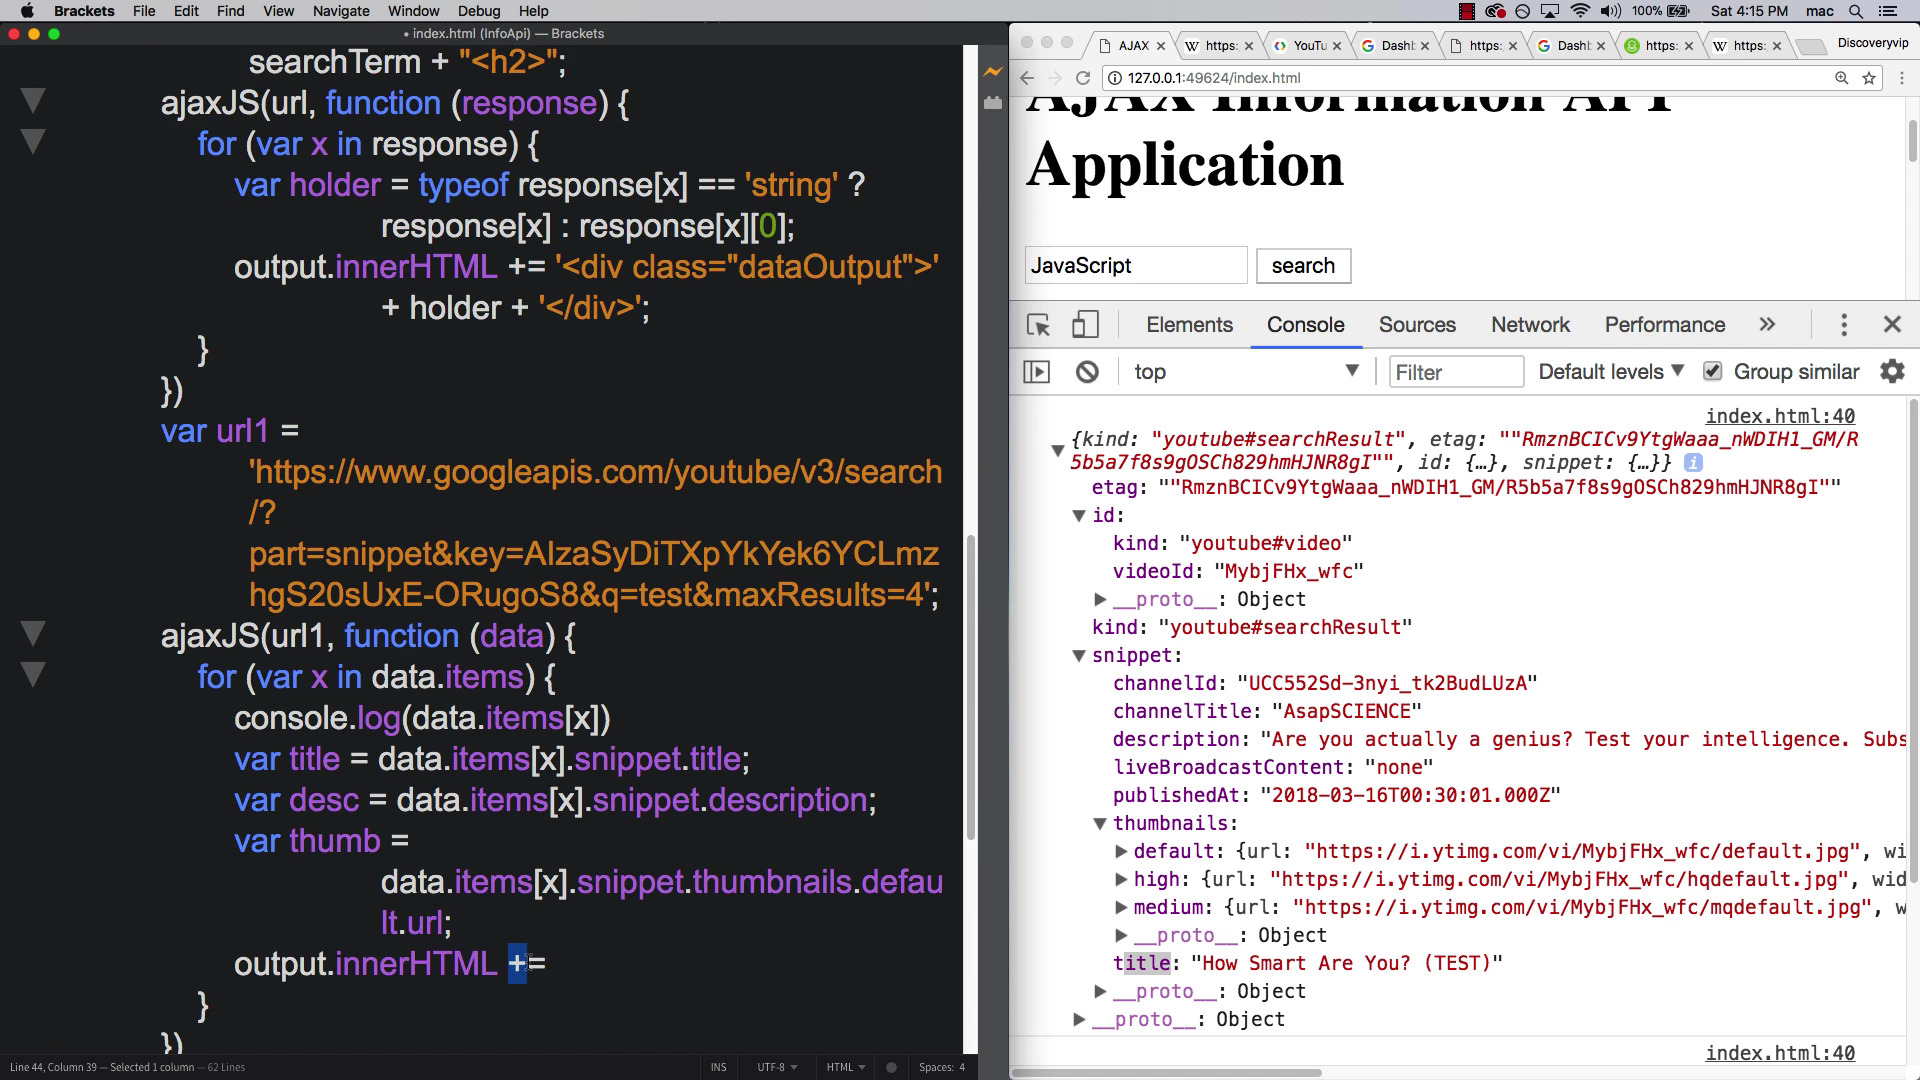1920x1080 pixels.
Task: Click the Brackets editor vertical scrollbar
Action: click(970, 688)
